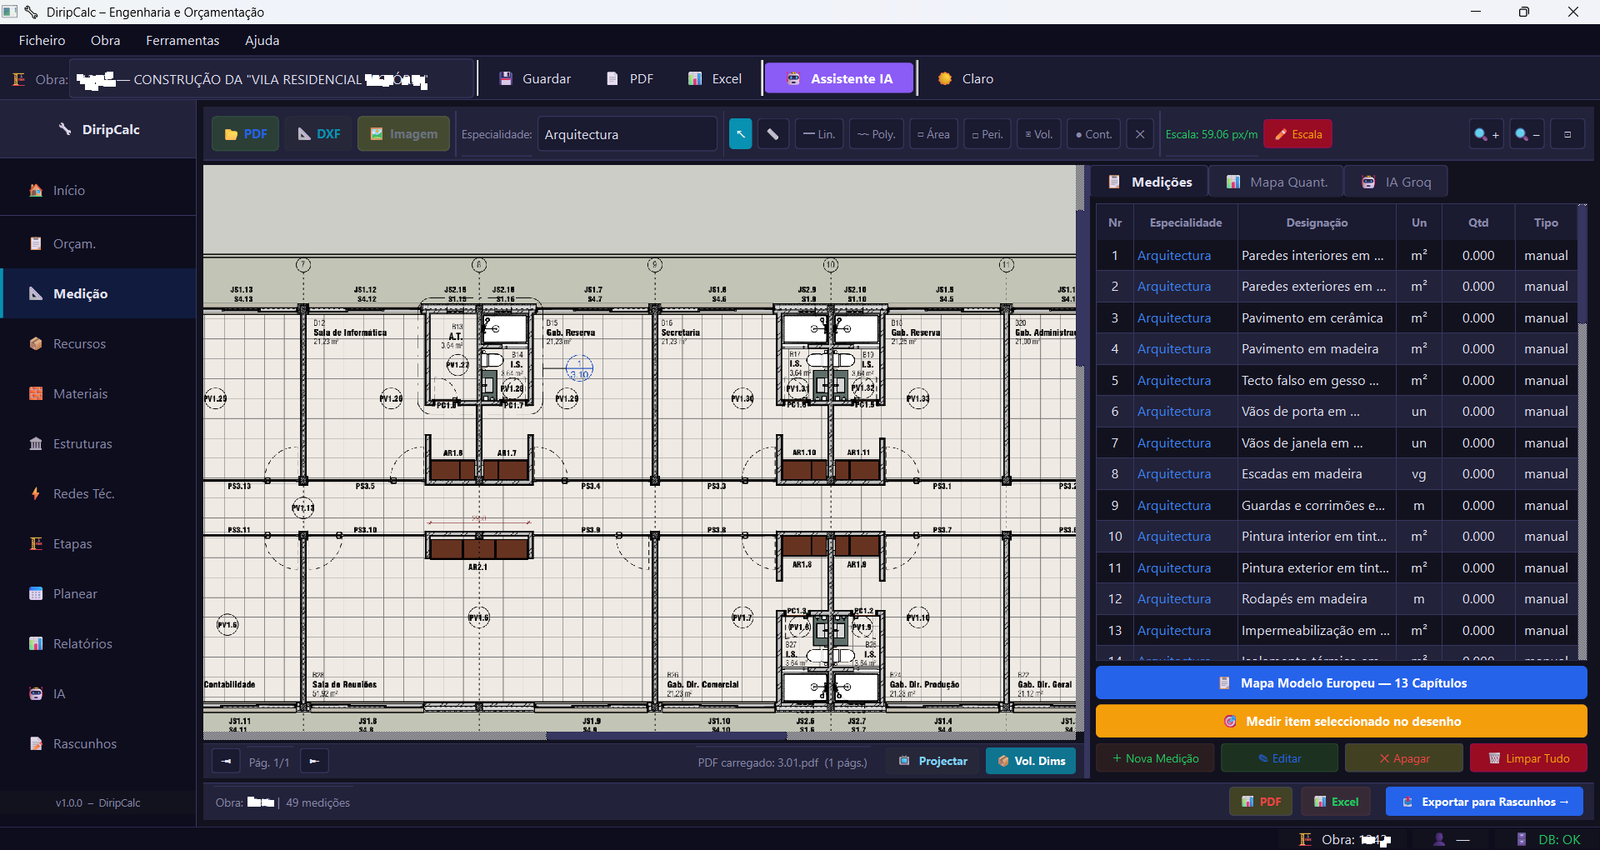Open the Ferramentas menu
Viewport: 1600px width, 850px height.
(x=182, y=41)
